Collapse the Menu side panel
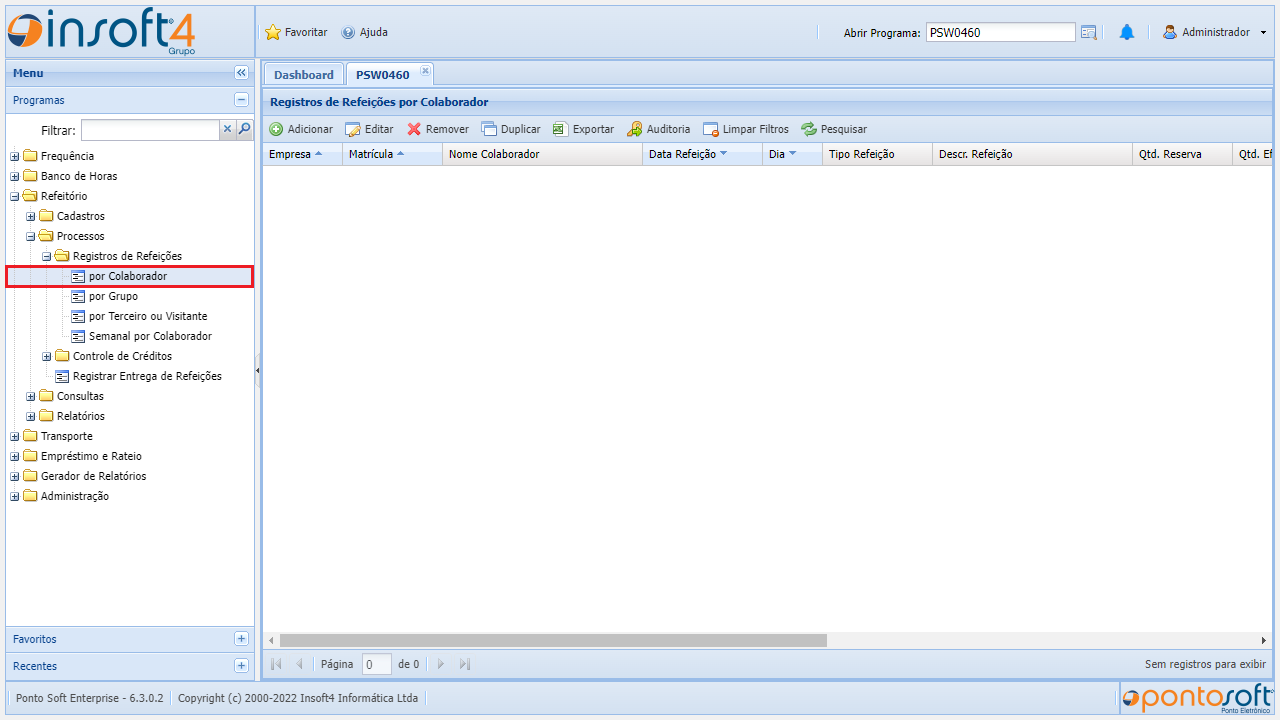This screenshot has height=720, width=1280. (241, 73)
